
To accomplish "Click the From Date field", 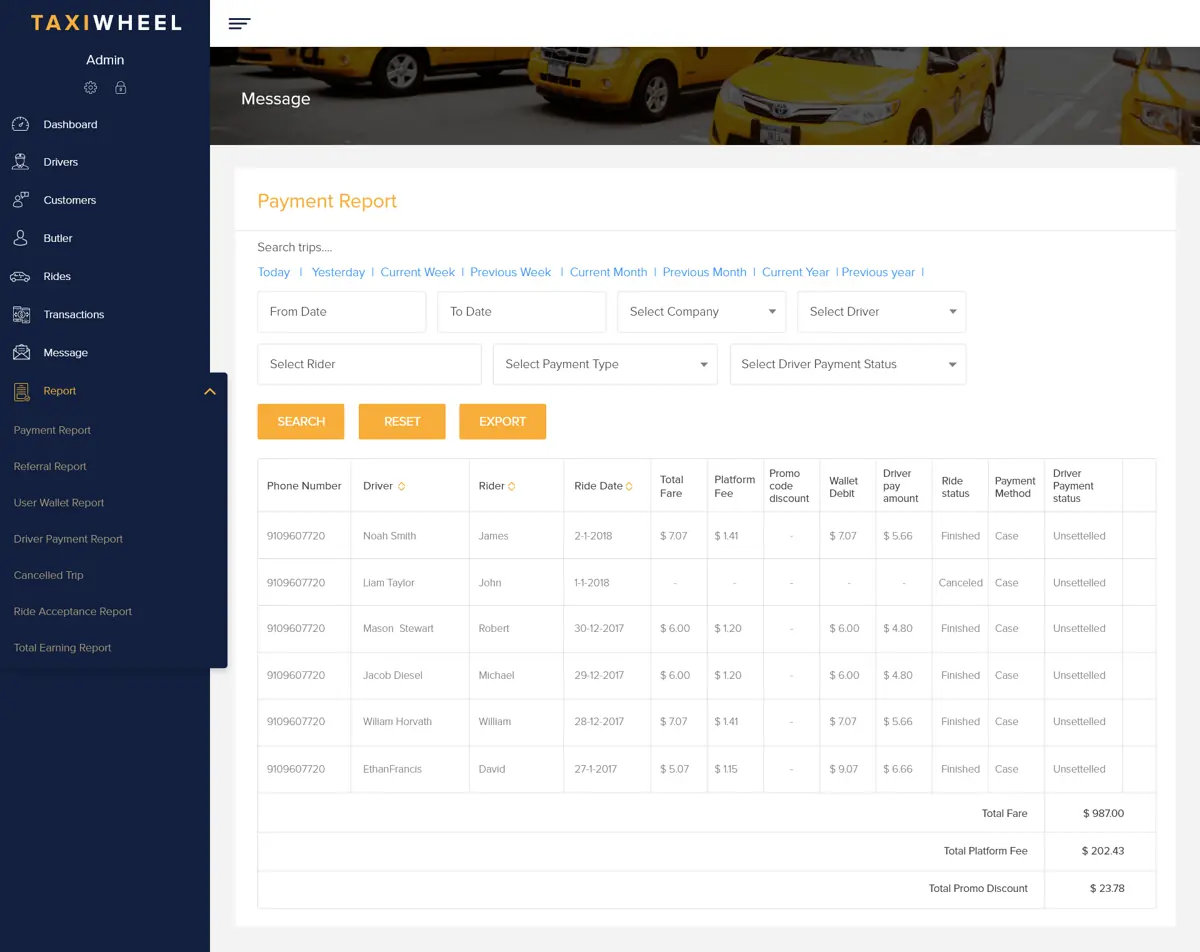I will point(342,312).
